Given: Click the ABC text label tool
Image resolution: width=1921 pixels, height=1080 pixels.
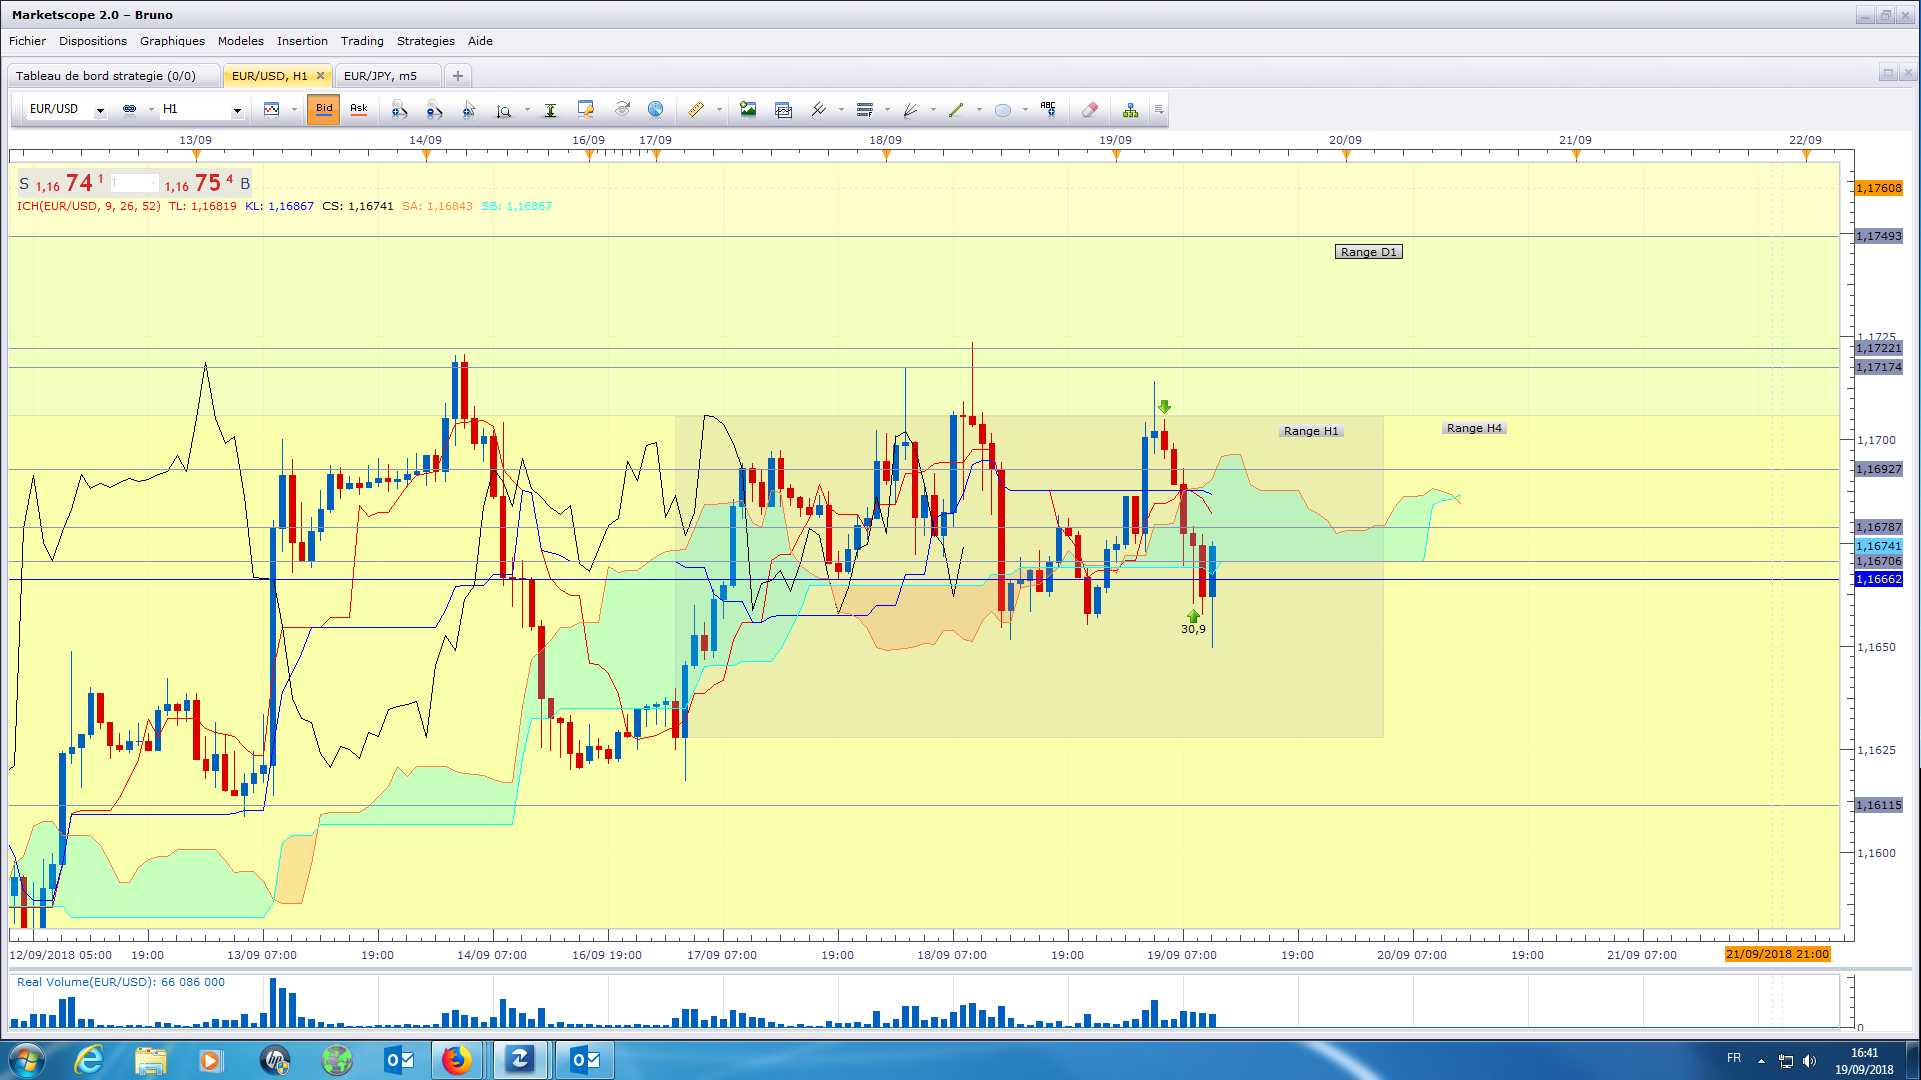Looking at the screenshot, I should (x=1047, y=109).
